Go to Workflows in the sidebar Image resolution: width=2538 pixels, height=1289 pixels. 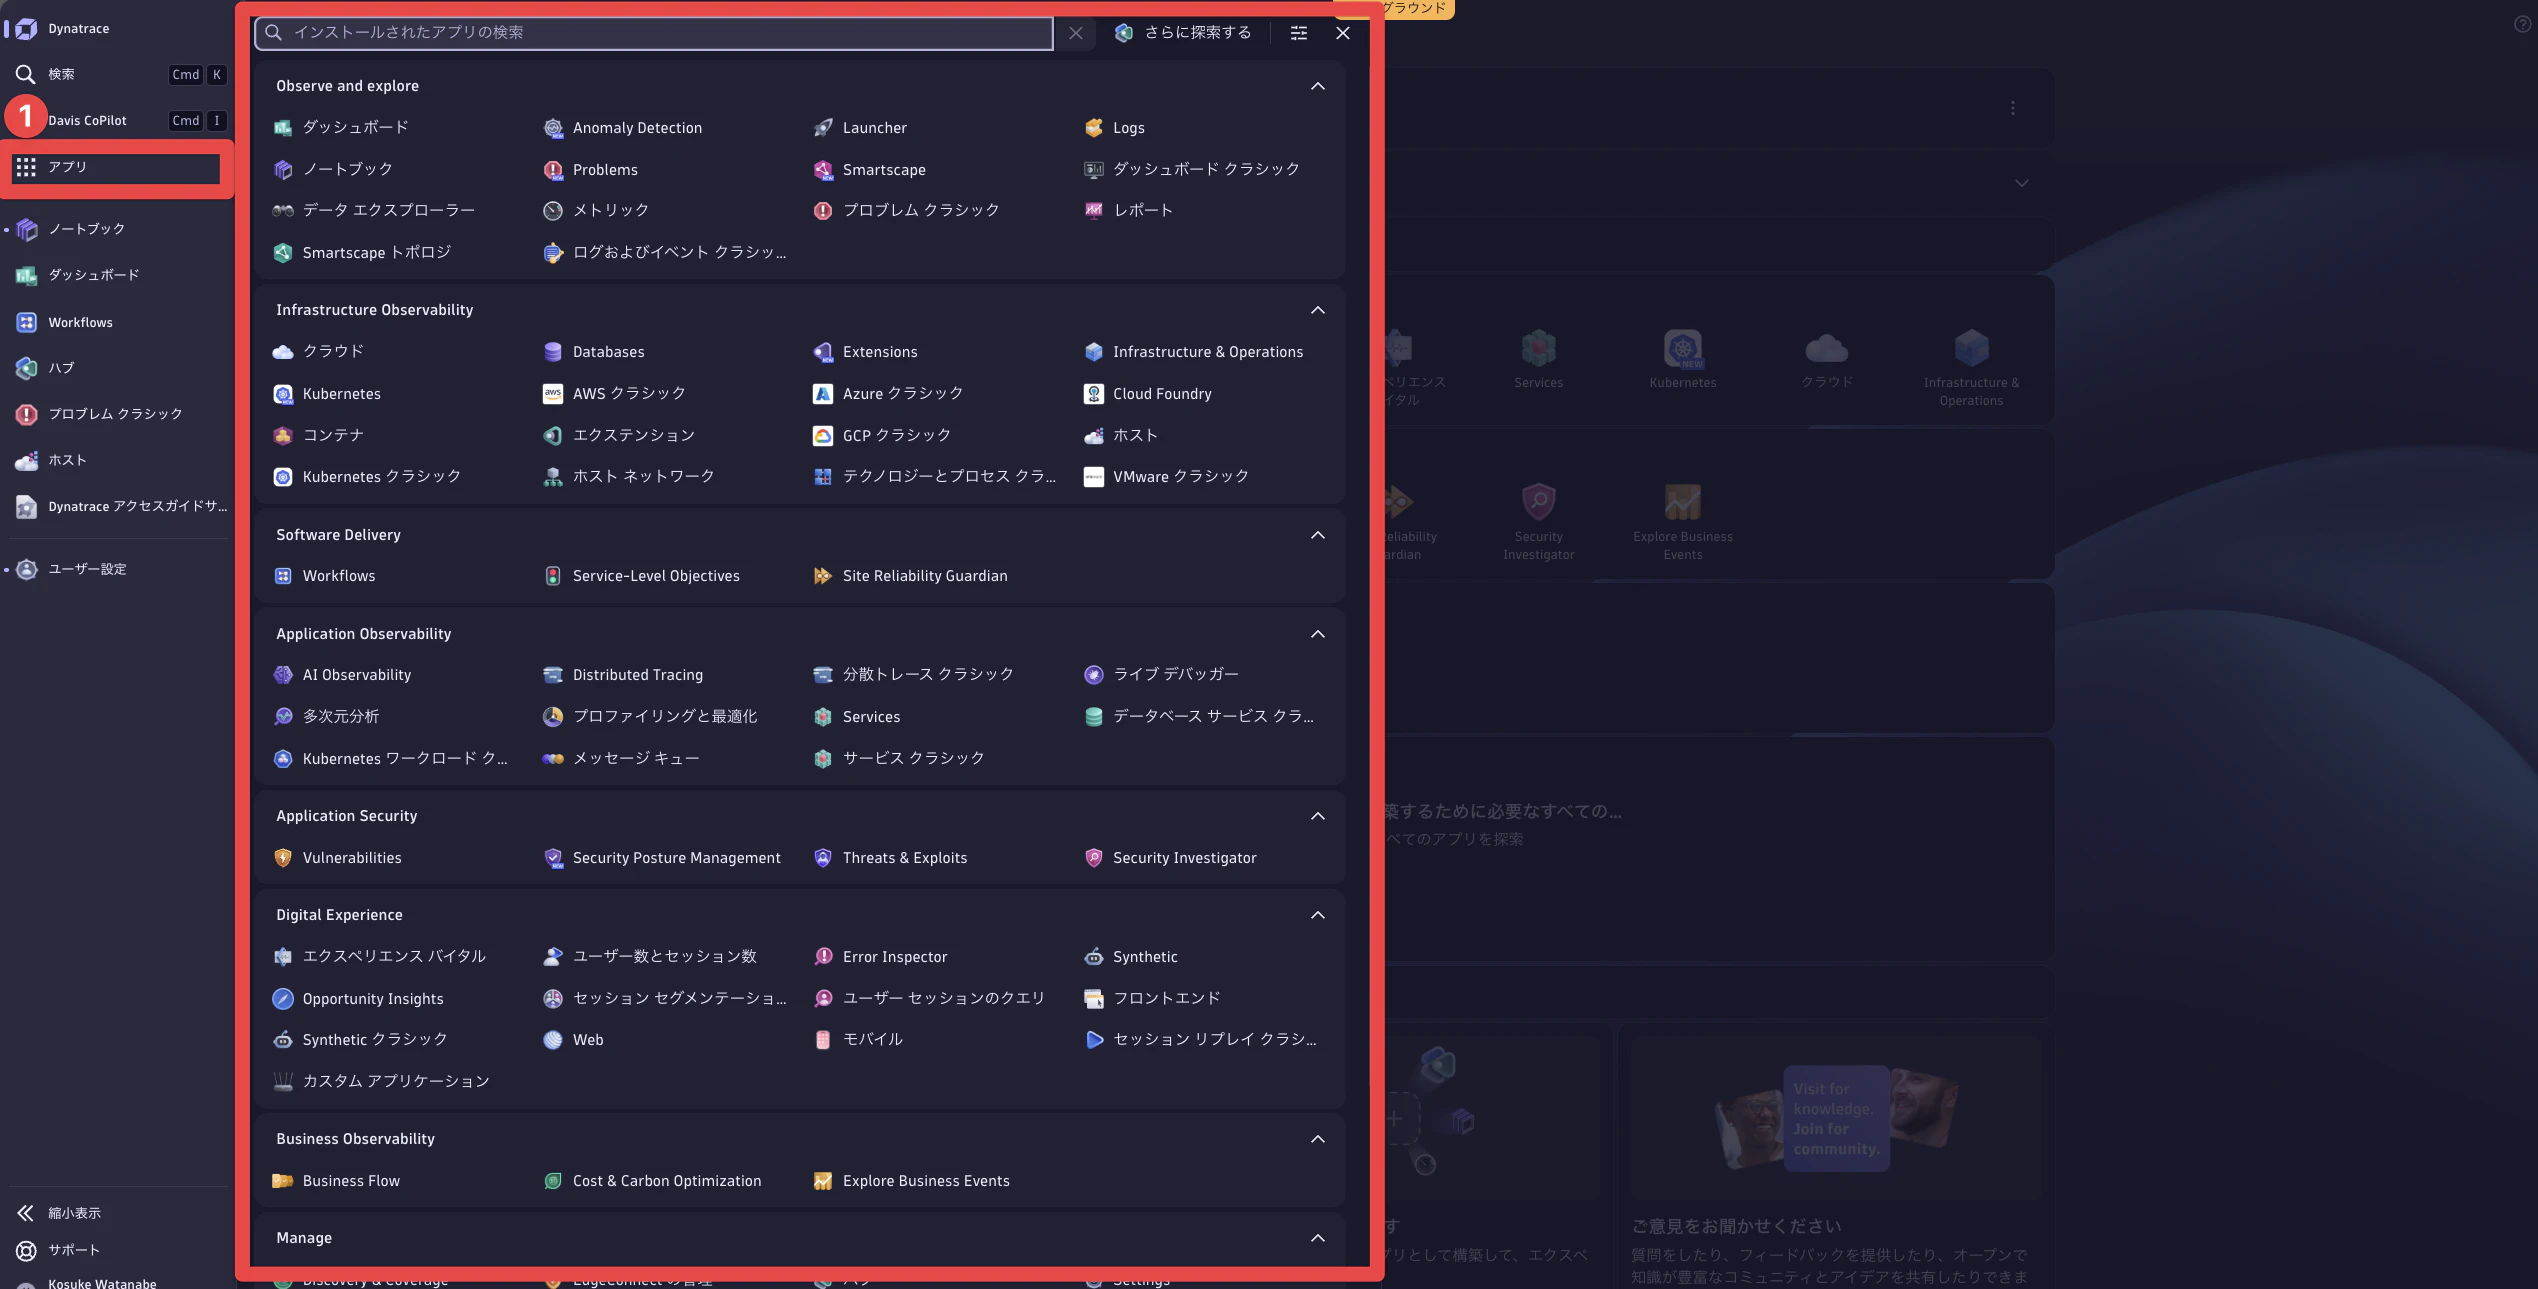118,323
